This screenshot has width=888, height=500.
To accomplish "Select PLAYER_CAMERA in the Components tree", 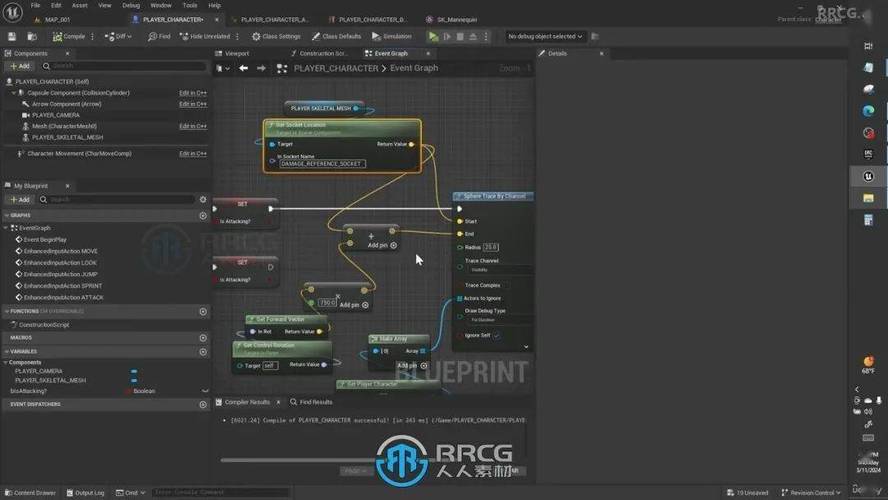I will point(56,115).
